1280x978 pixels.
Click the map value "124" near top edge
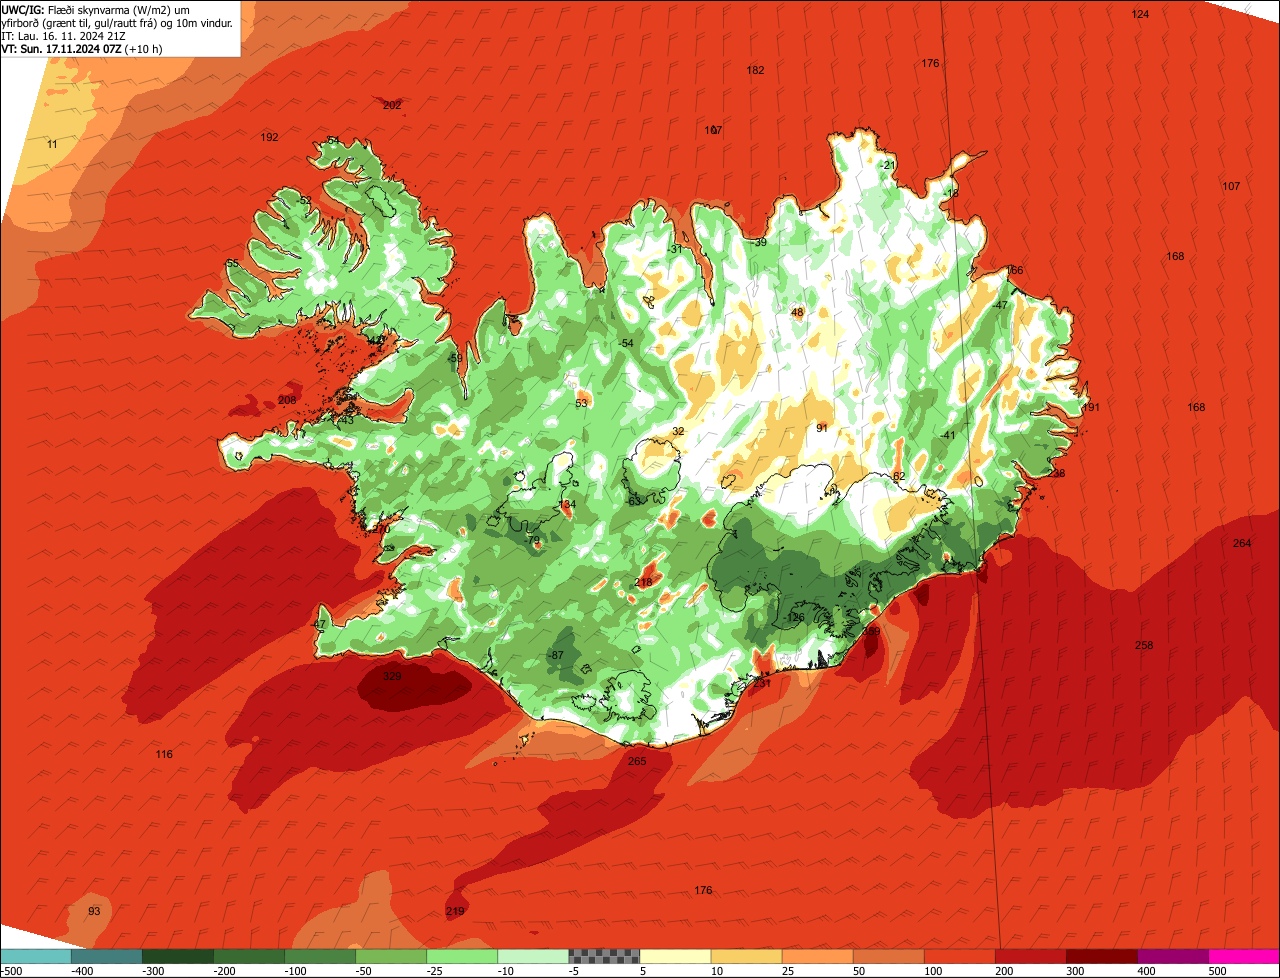1140,14
